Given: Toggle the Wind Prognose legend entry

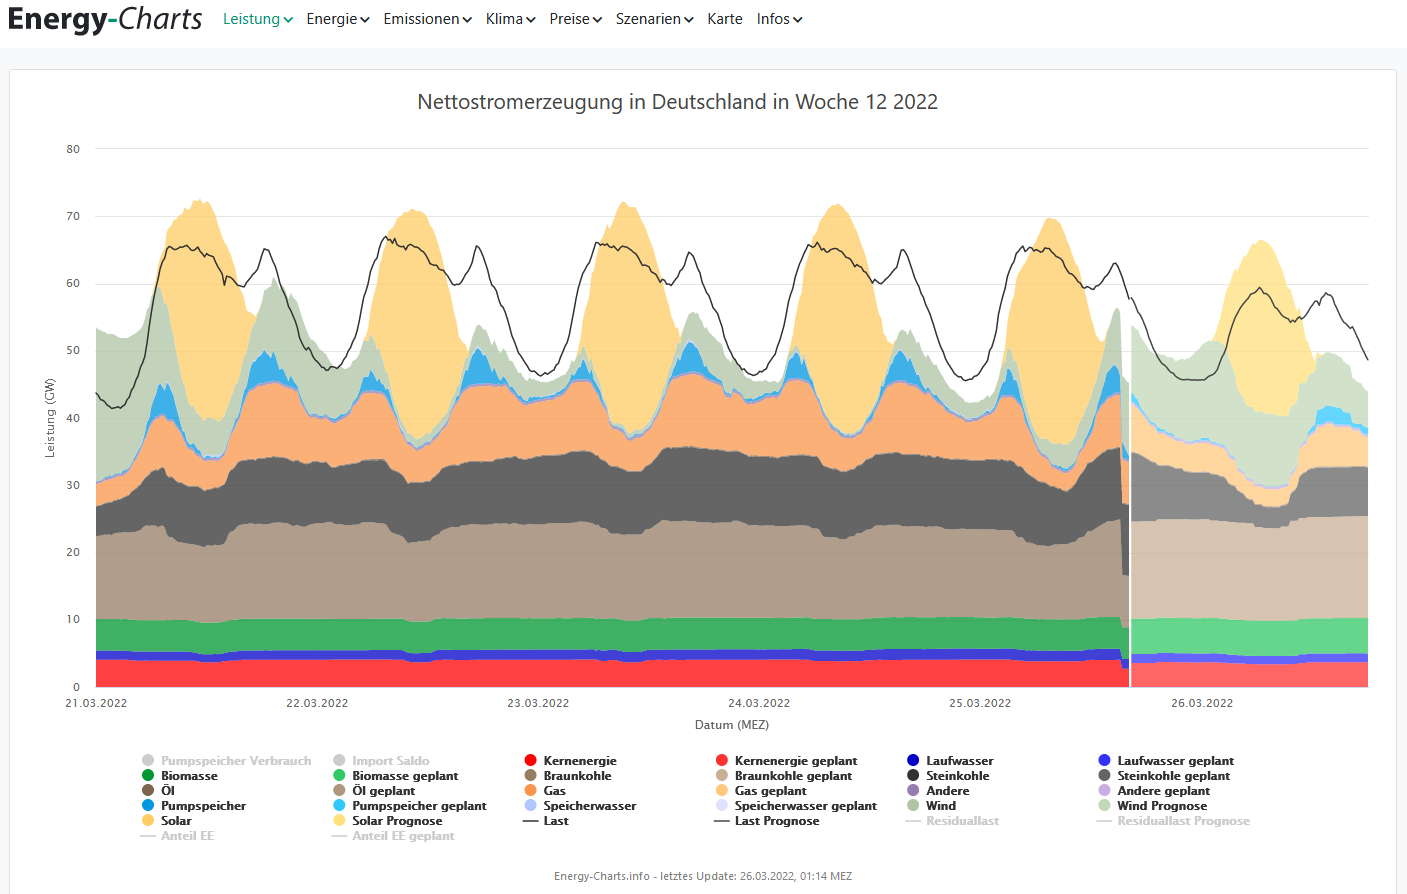Looking at the screenshot, I should click(1153, 806).
